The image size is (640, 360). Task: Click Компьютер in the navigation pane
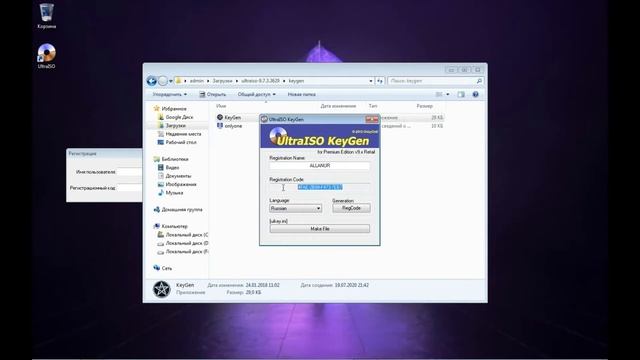(174, 226)
